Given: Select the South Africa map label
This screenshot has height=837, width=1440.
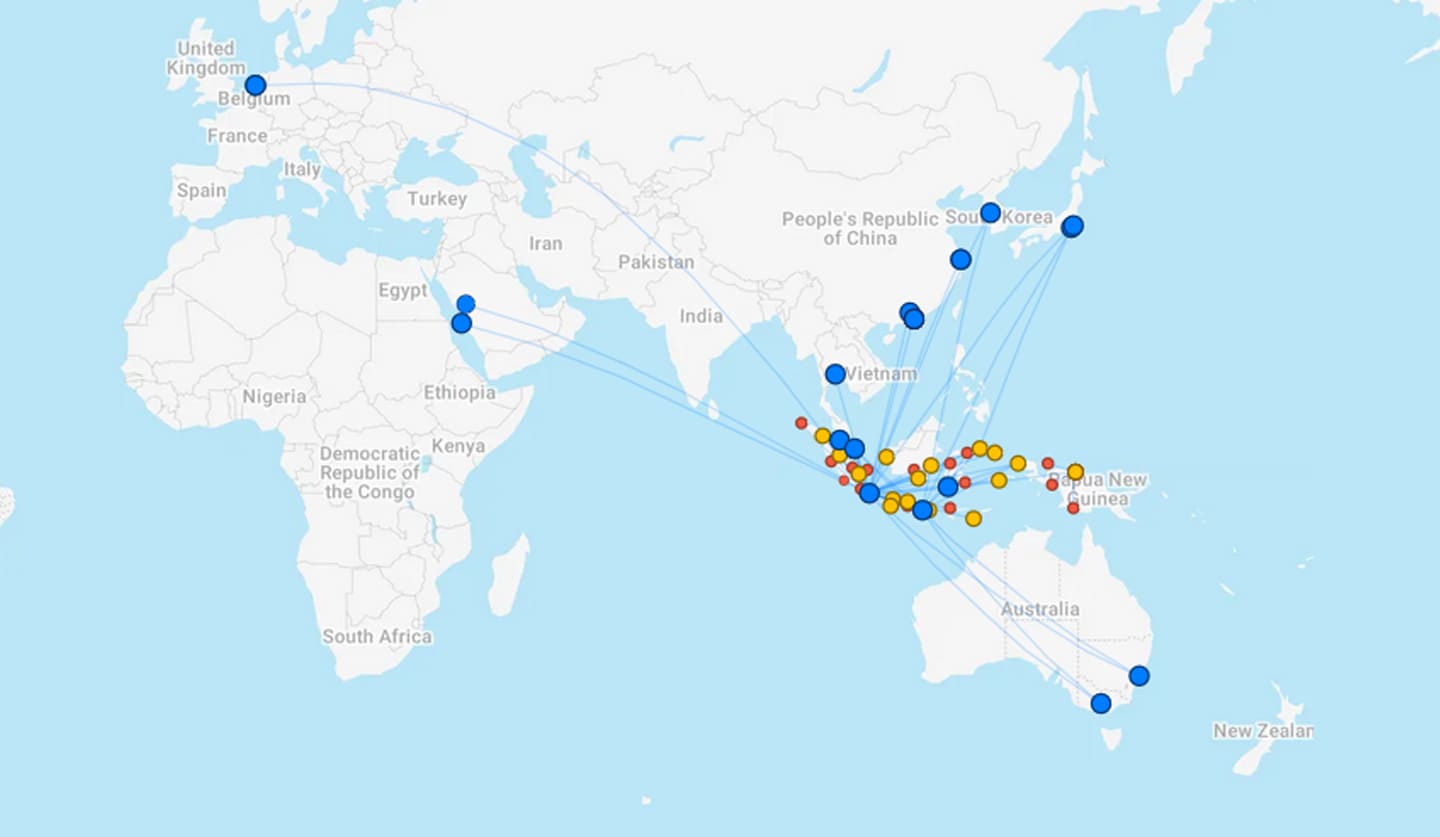Looking at the screenshot, I should point(377,636).
